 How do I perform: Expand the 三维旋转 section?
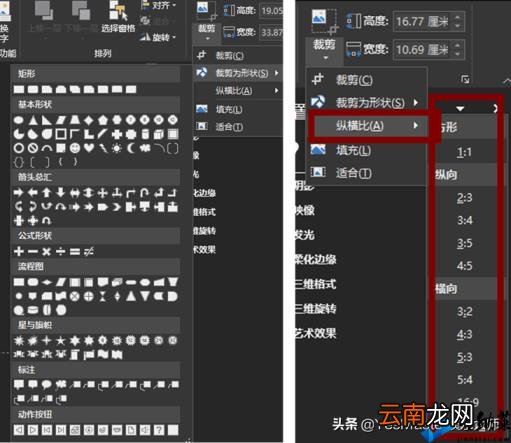coord(315,309)
